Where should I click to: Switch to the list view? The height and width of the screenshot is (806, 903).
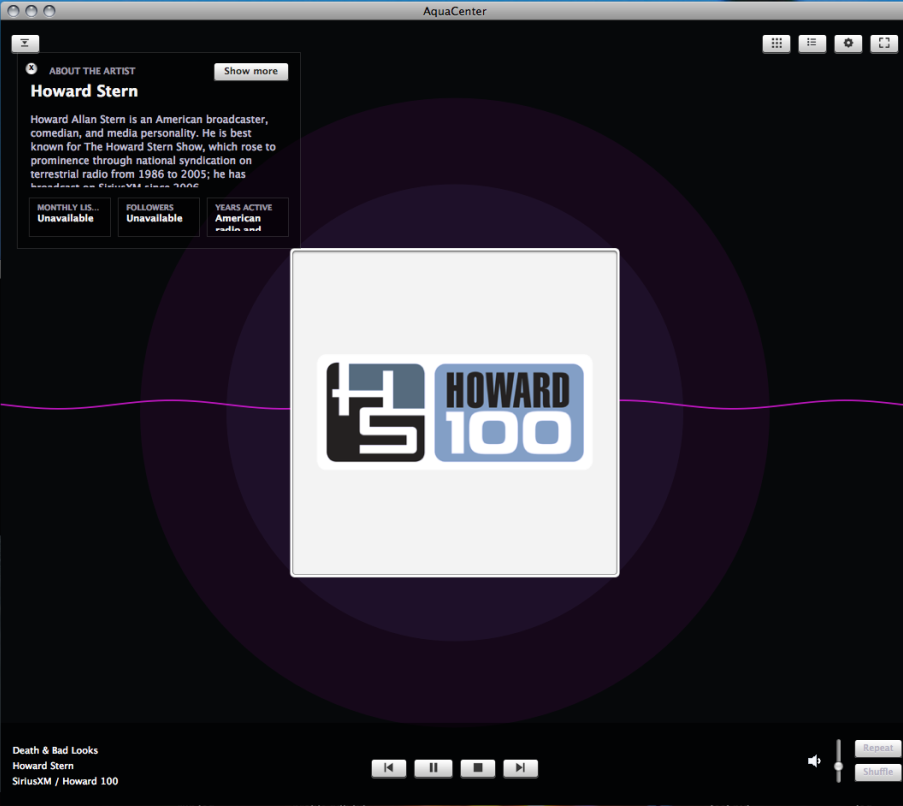point(812,43)
